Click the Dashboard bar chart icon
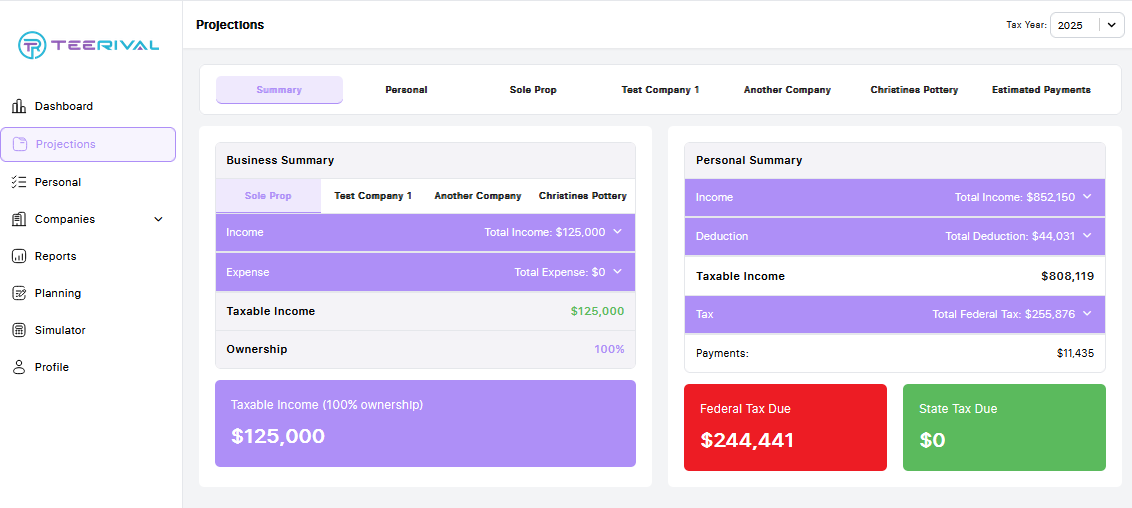 point(18,106)
